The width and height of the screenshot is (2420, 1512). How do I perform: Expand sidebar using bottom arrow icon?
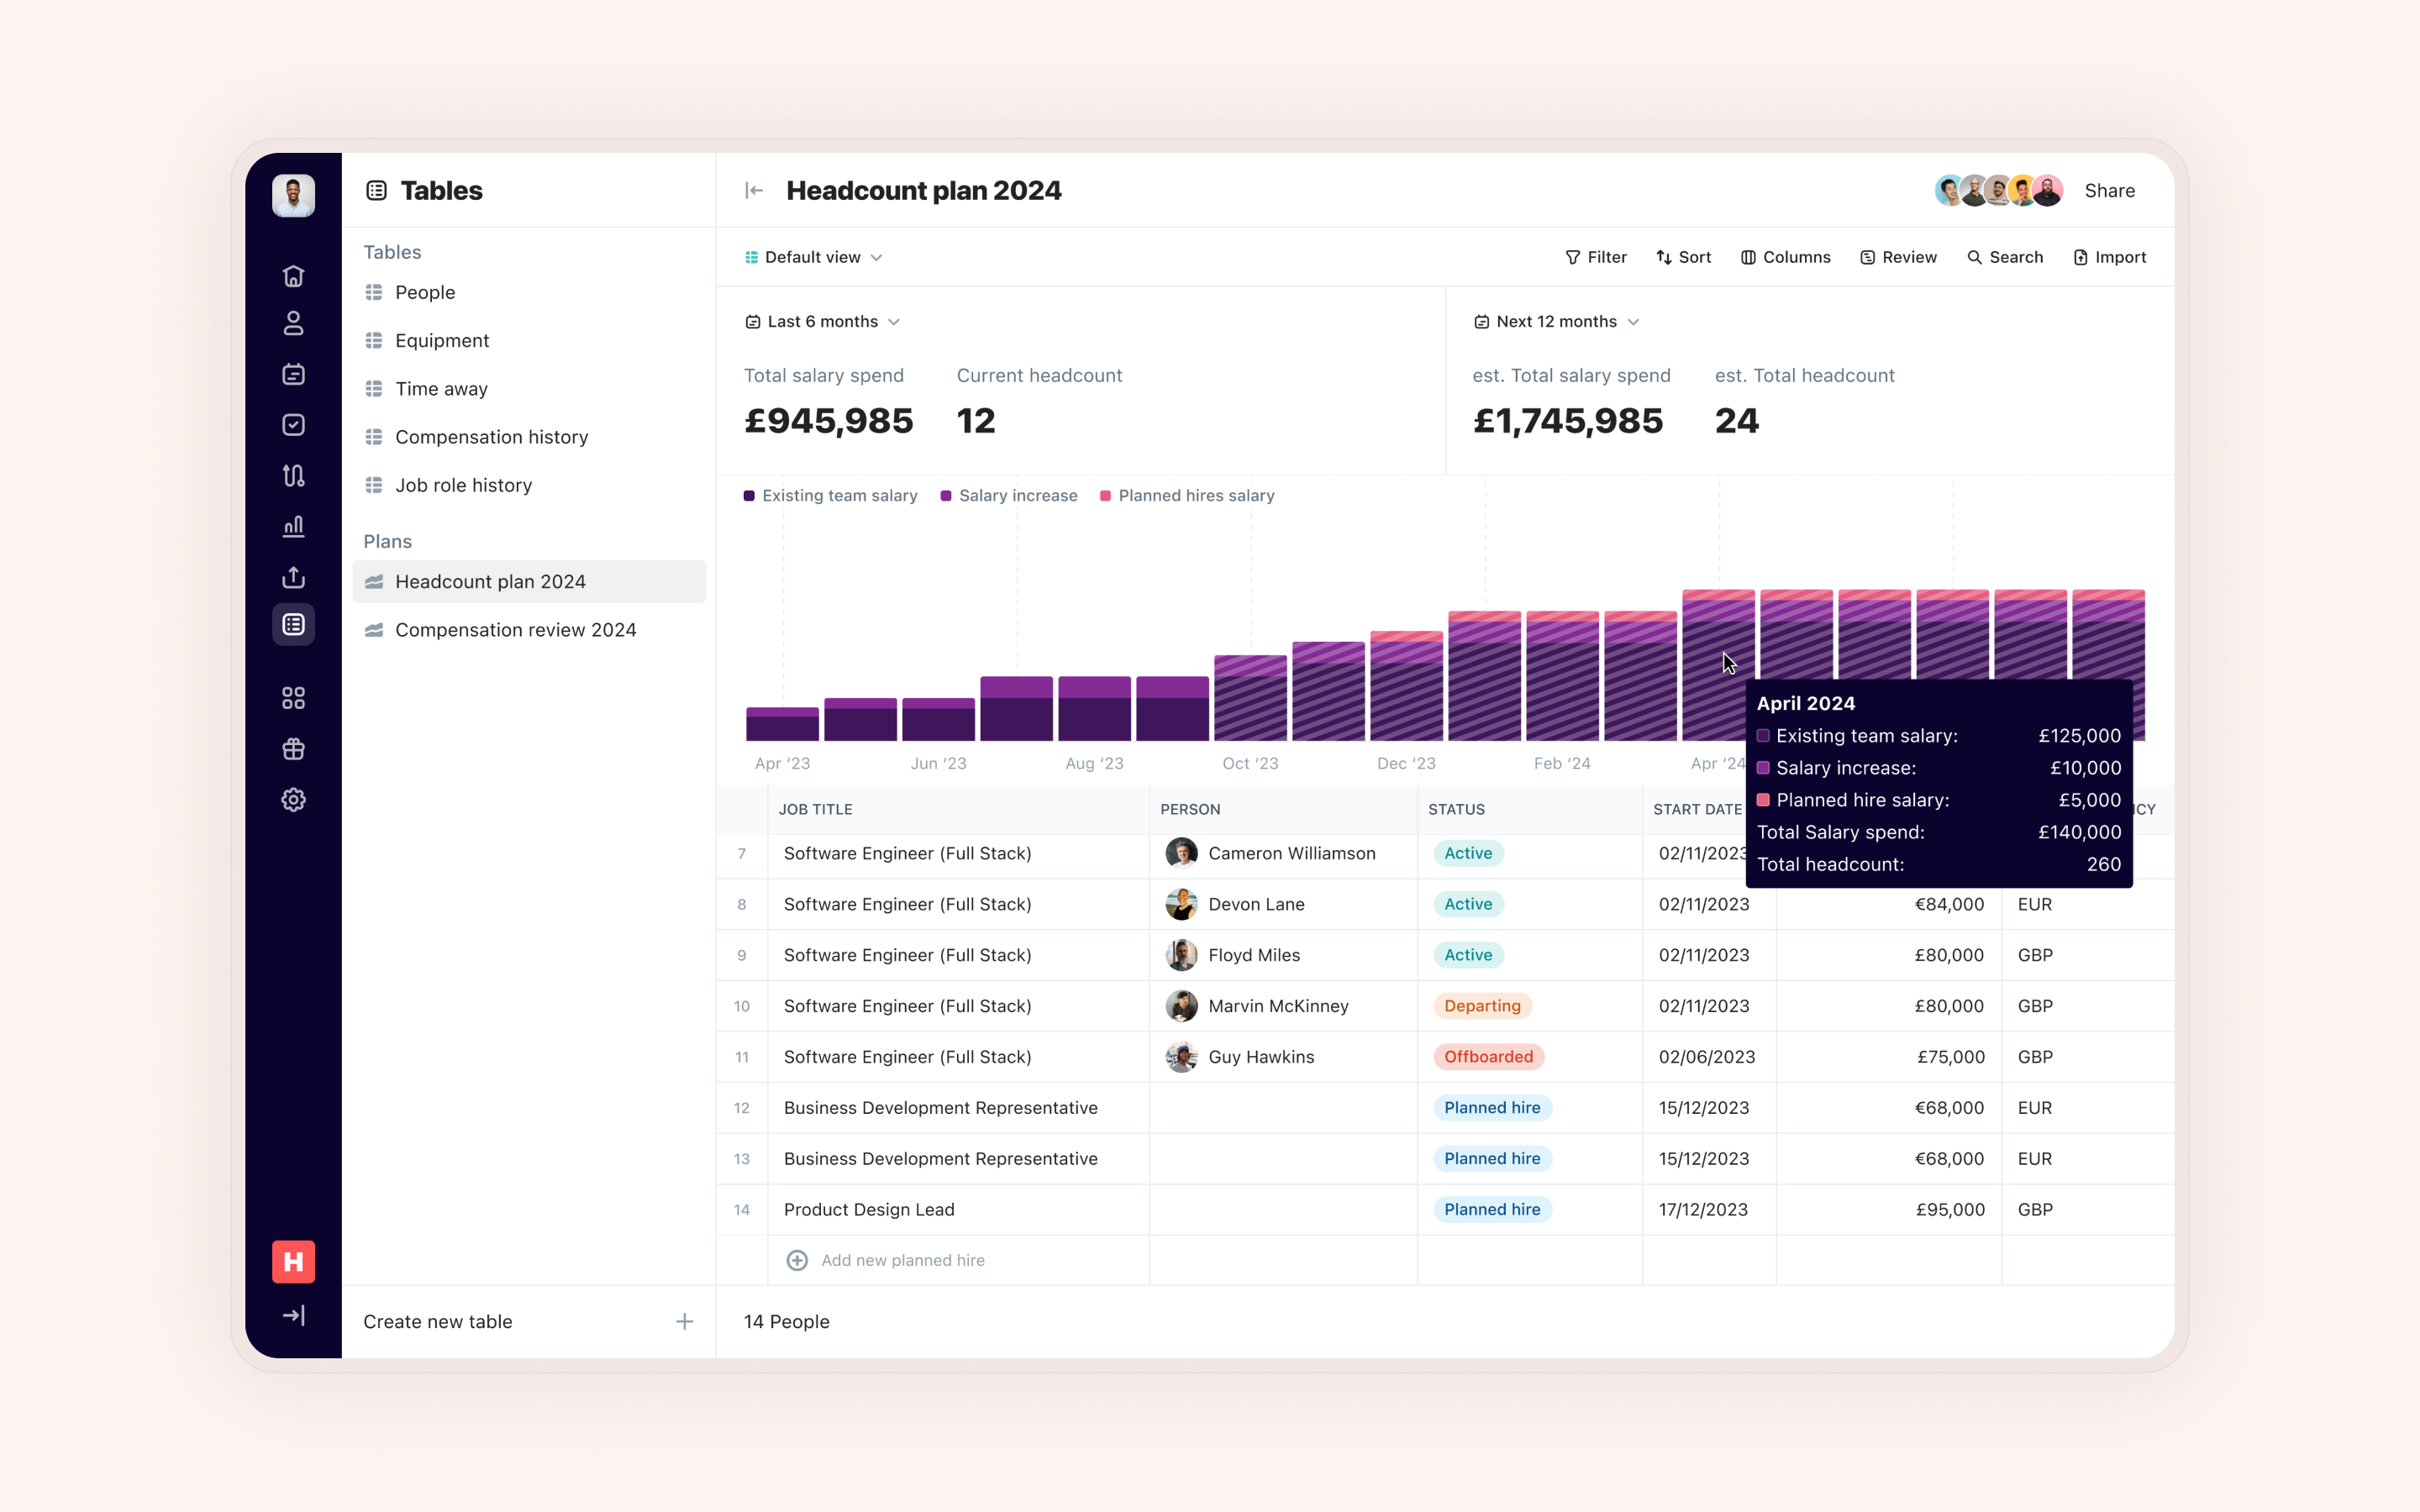[x=293, y=1315]
